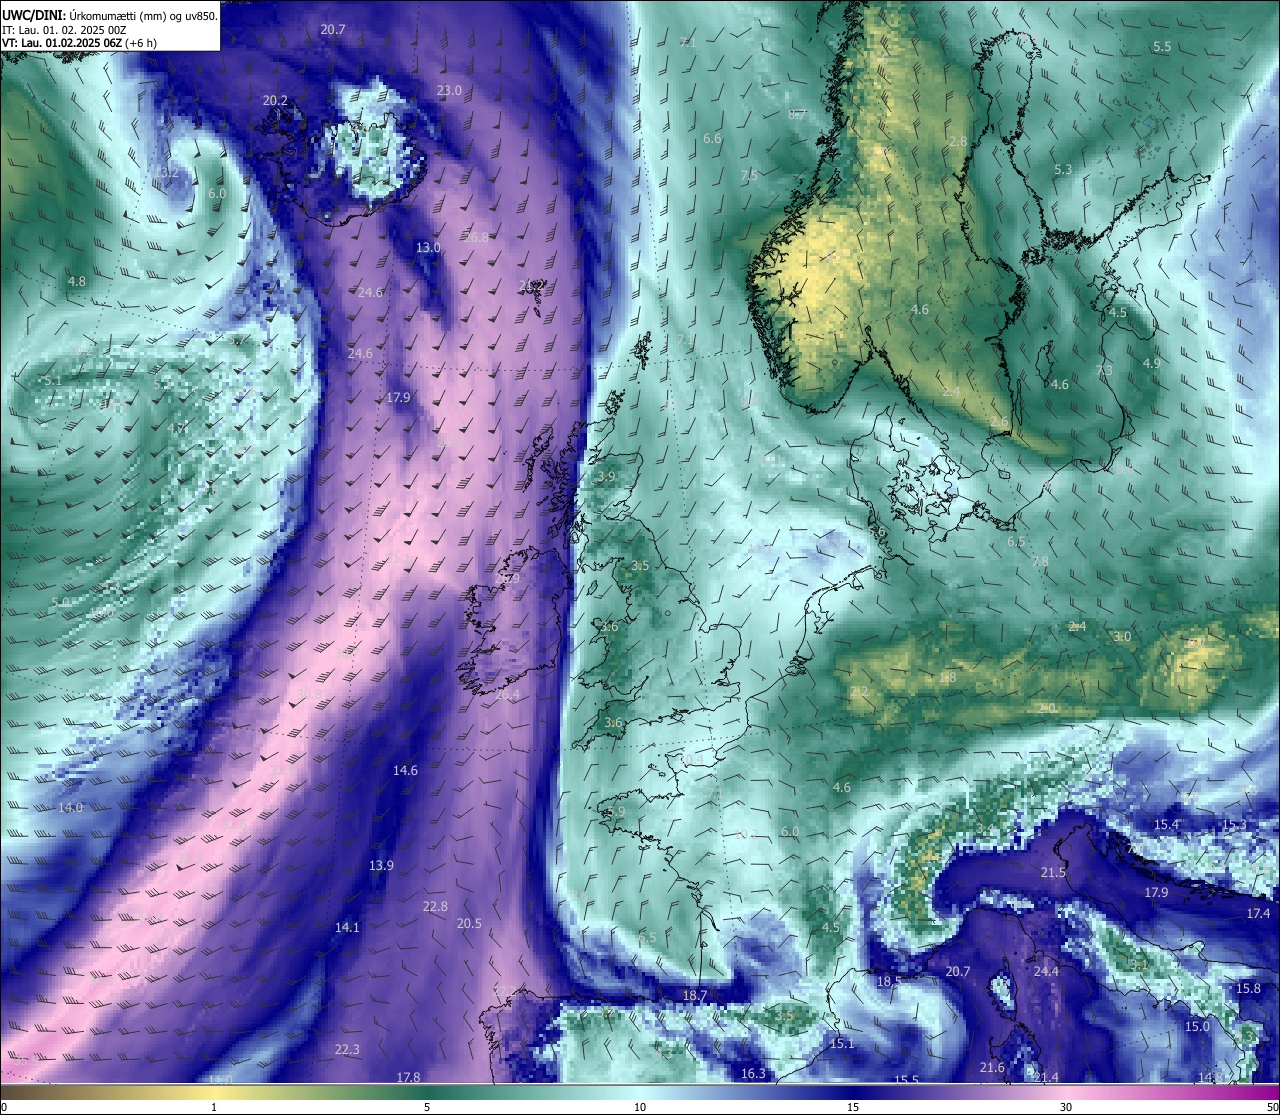Select the 14.0 value at left edge
The image size is (1280, 1115).
(70, 807)
